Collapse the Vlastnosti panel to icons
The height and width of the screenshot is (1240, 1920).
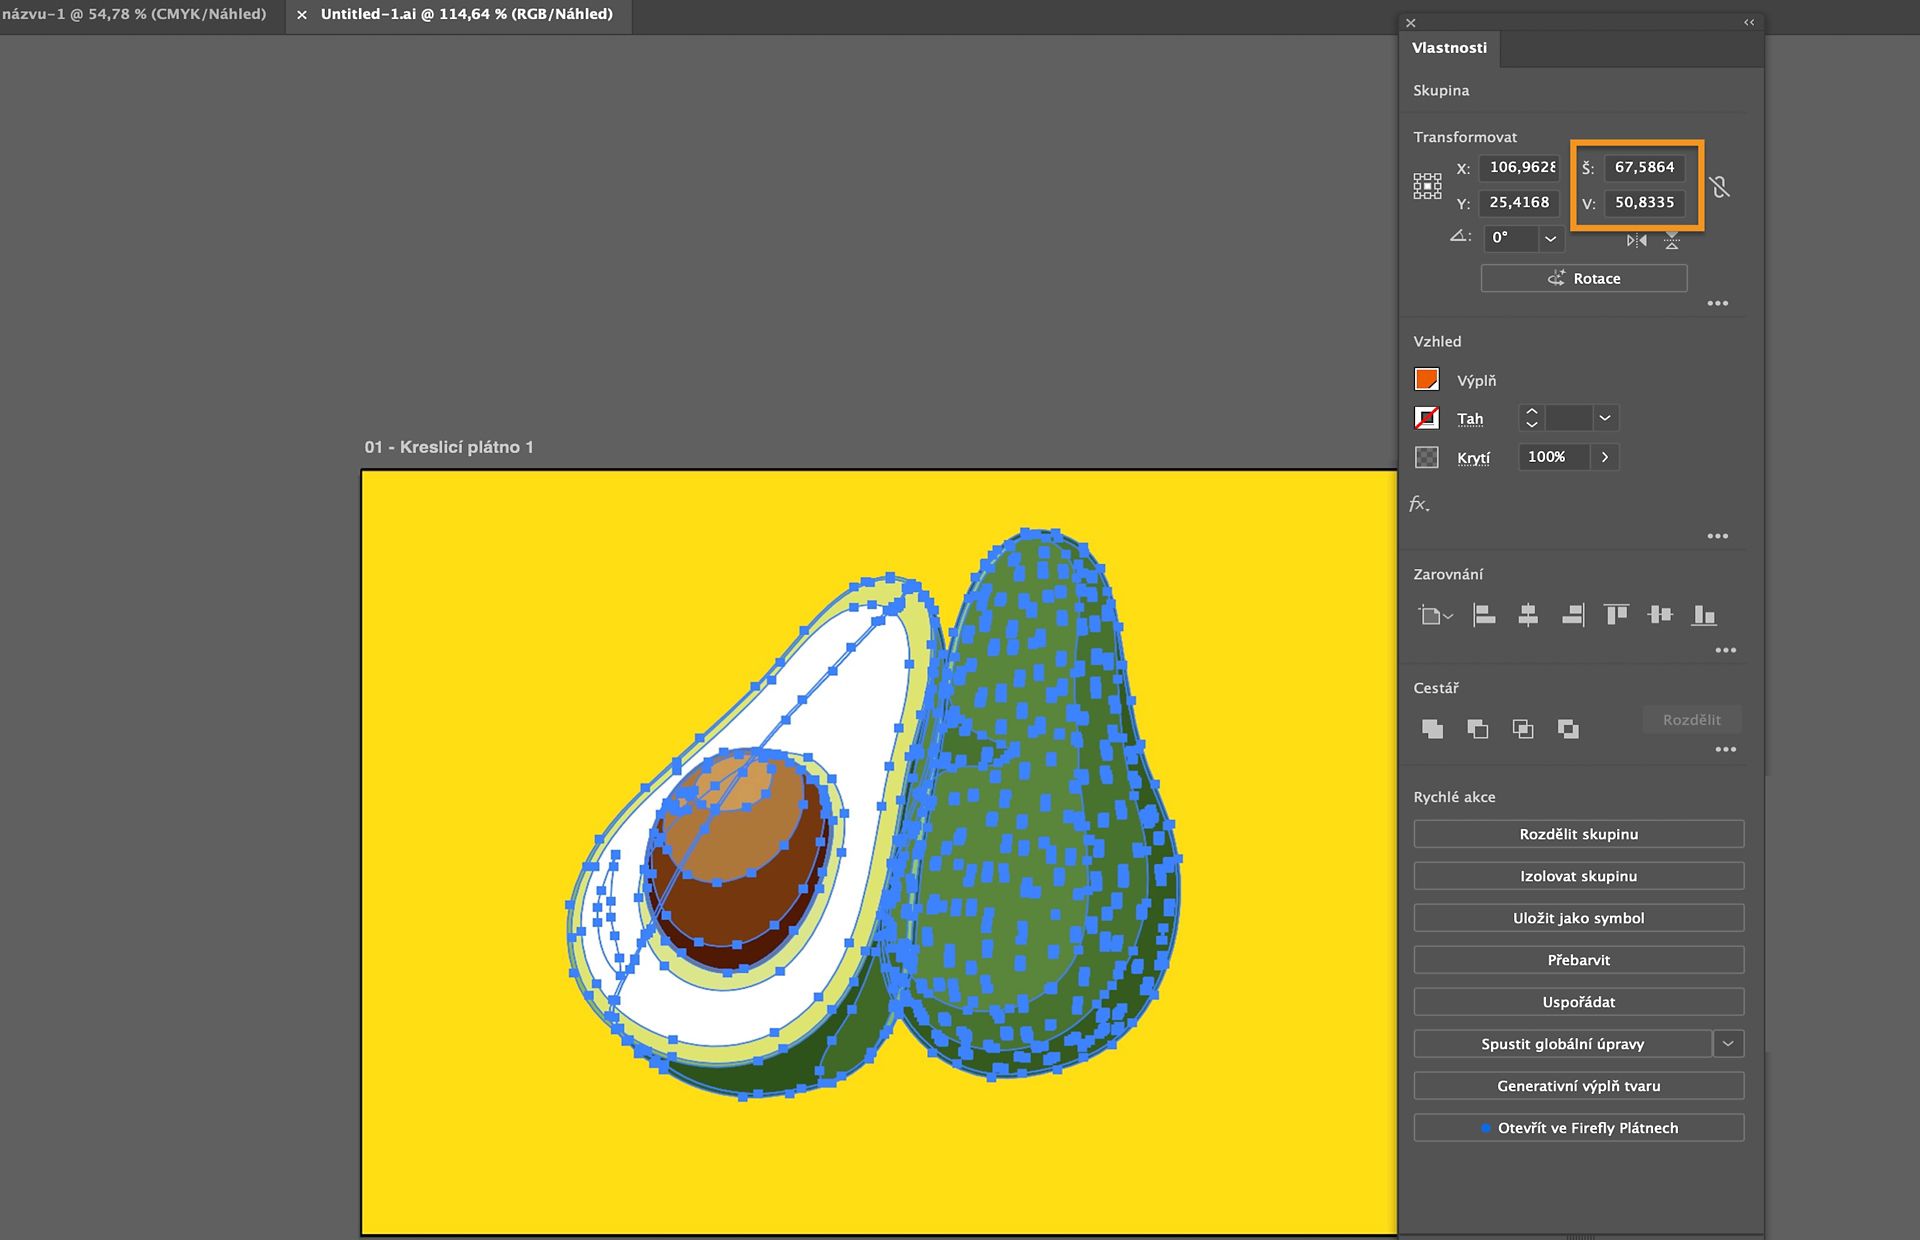[x=1749, y=22]
